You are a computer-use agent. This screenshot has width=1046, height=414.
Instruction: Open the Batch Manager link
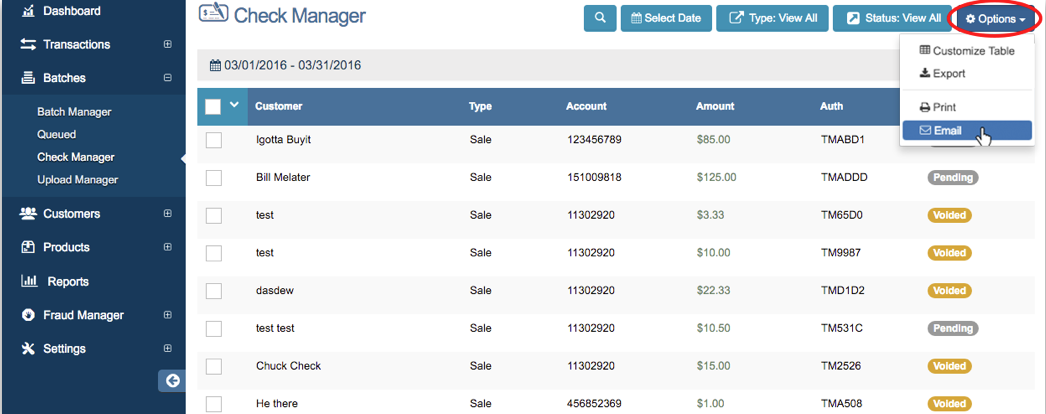pos(74,112)
